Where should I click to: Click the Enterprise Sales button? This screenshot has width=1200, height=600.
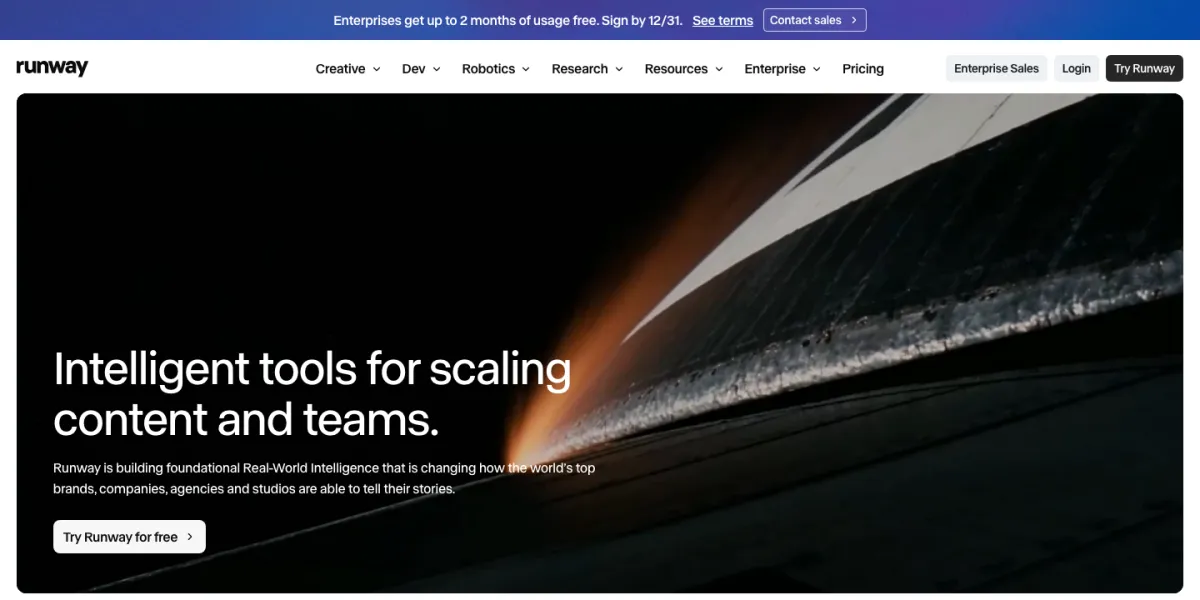[x=996, y=68]
